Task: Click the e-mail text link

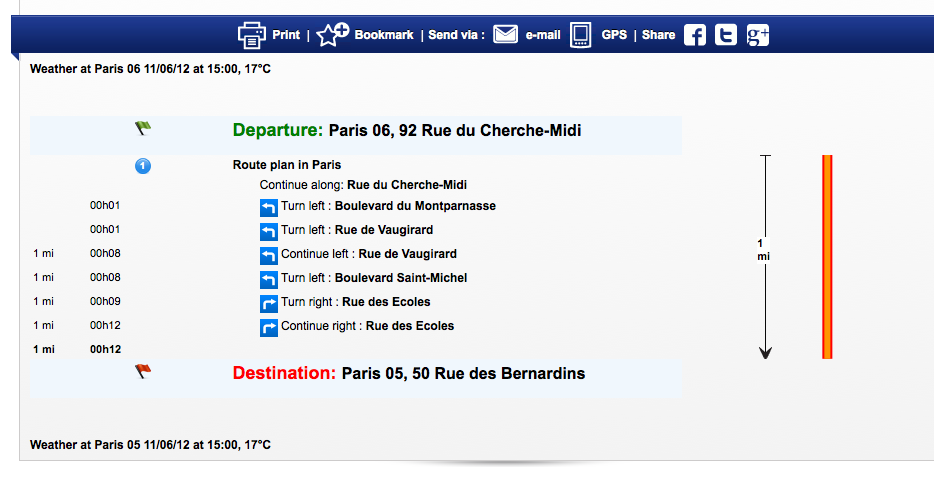Action: 544,35
